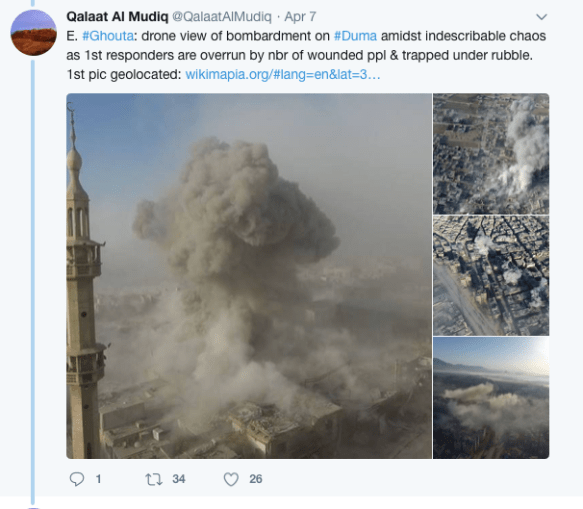Like the tweet with the heart icon

point(231,479)
